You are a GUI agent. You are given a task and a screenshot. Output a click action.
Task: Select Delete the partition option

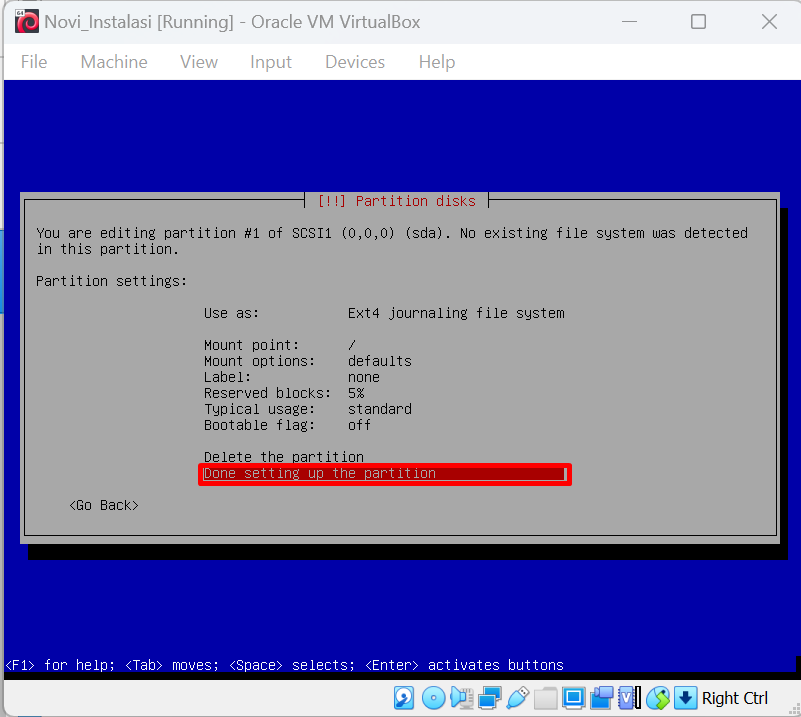pyautogui.click(x=284, y=457)
